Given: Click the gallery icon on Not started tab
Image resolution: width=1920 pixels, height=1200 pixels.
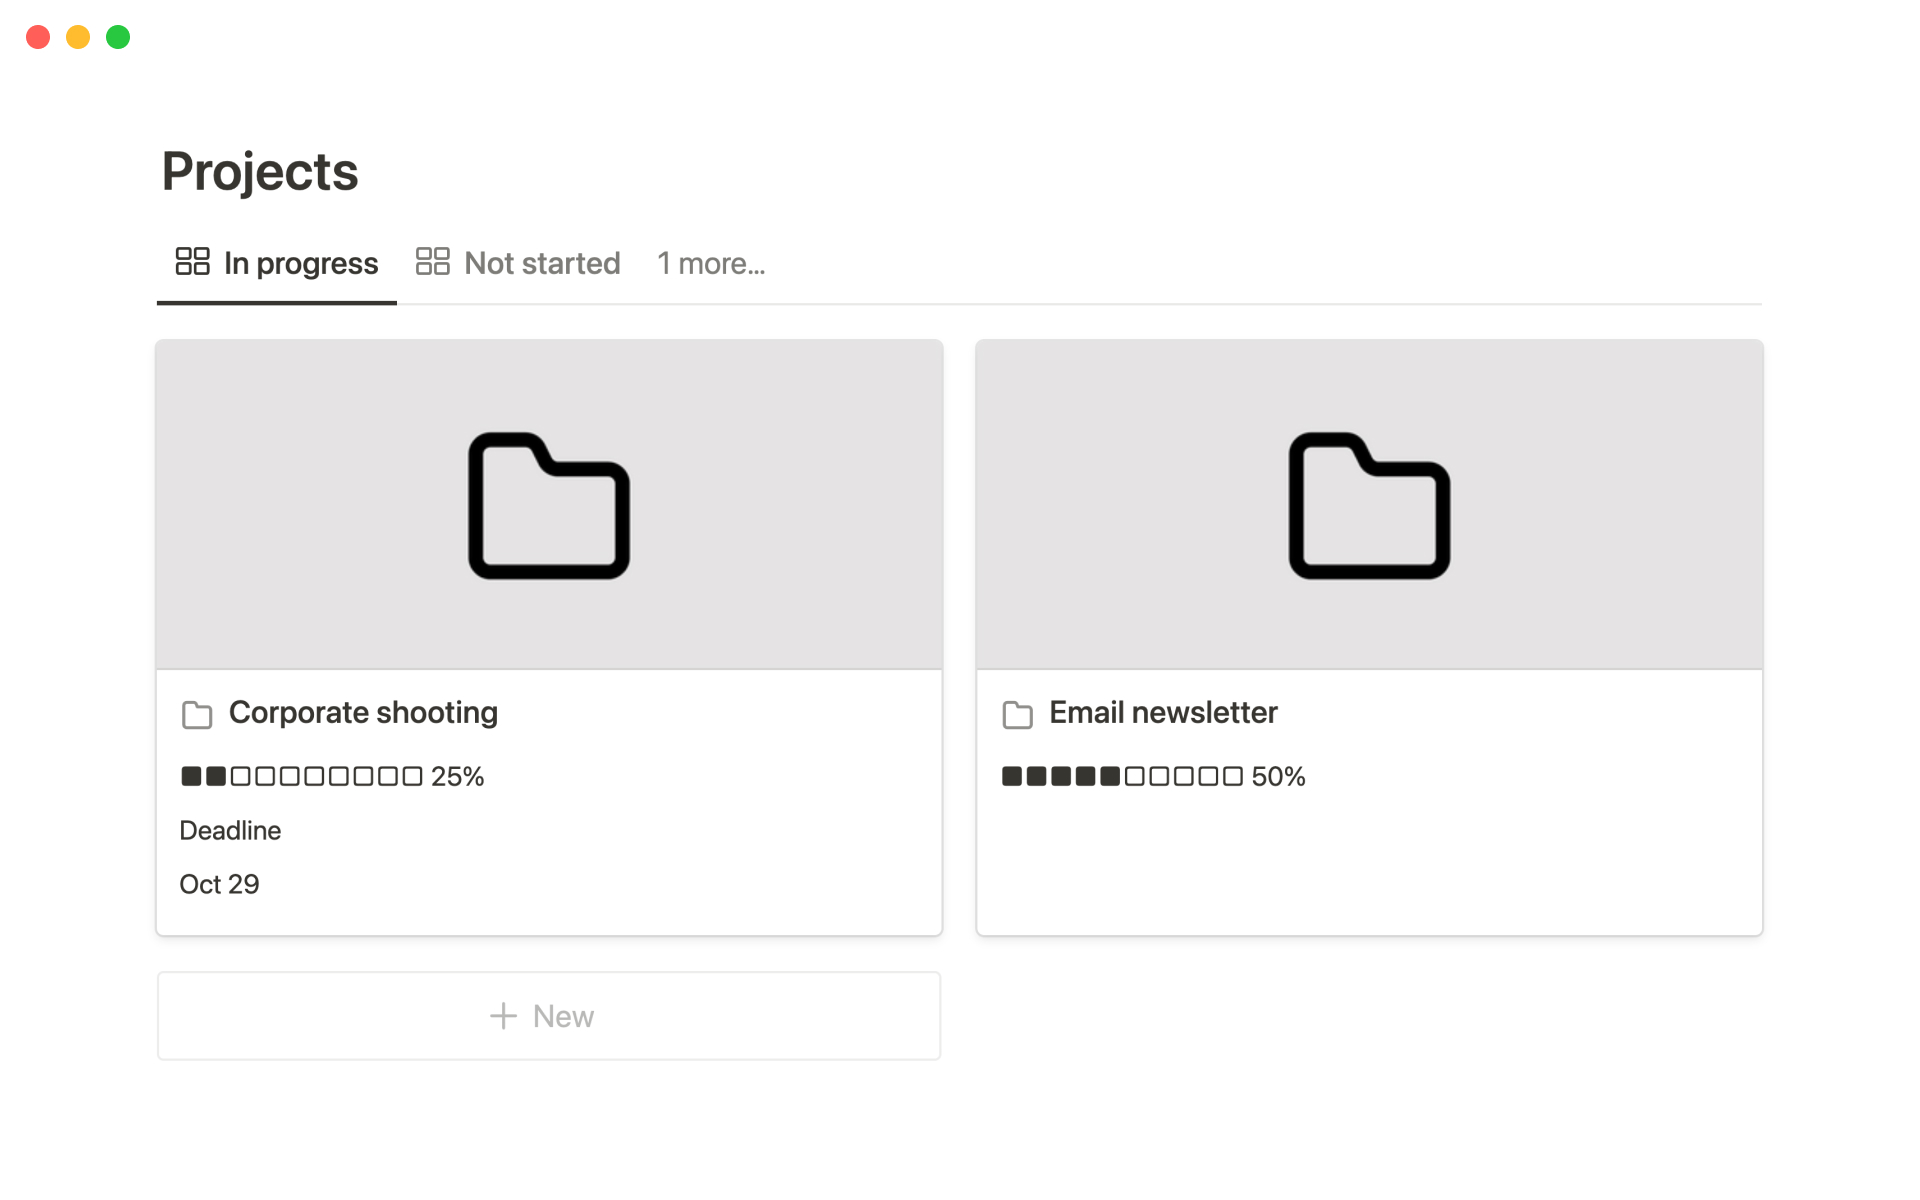Looking at the screenshot, I should (432, 262).
